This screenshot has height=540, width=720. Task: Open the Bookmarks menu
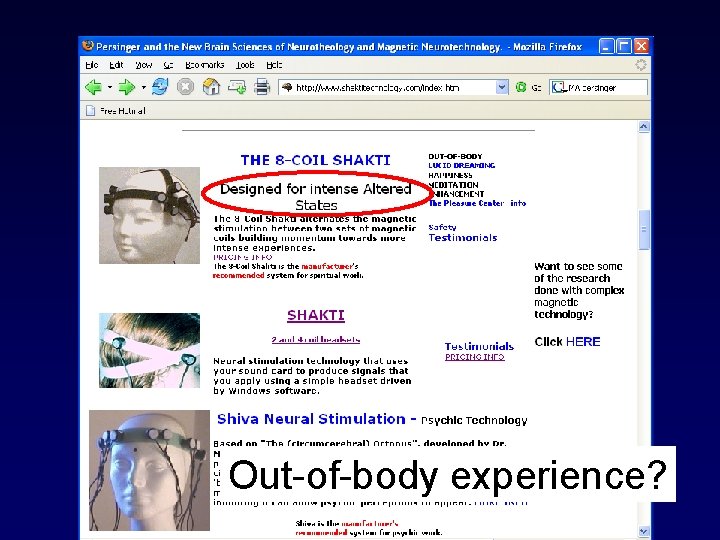(x=204, y=65)
